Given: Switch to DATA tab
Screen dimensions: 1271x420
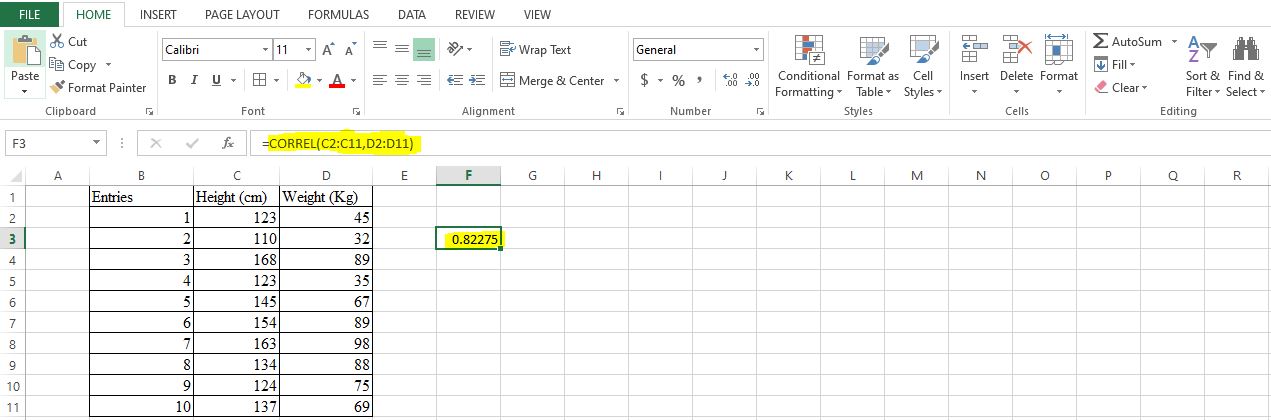Looking at the screenshot, I should coord(411,15).
